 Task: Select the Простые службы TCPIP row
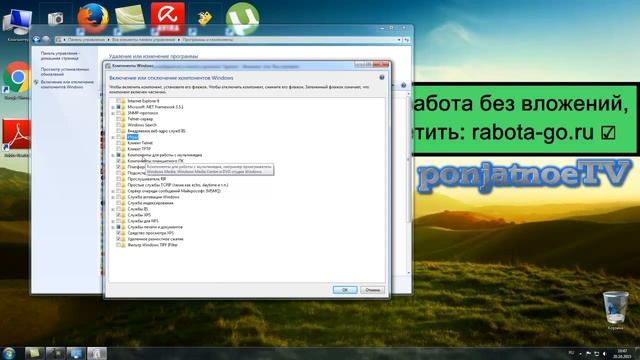click(x=178, y=185)
